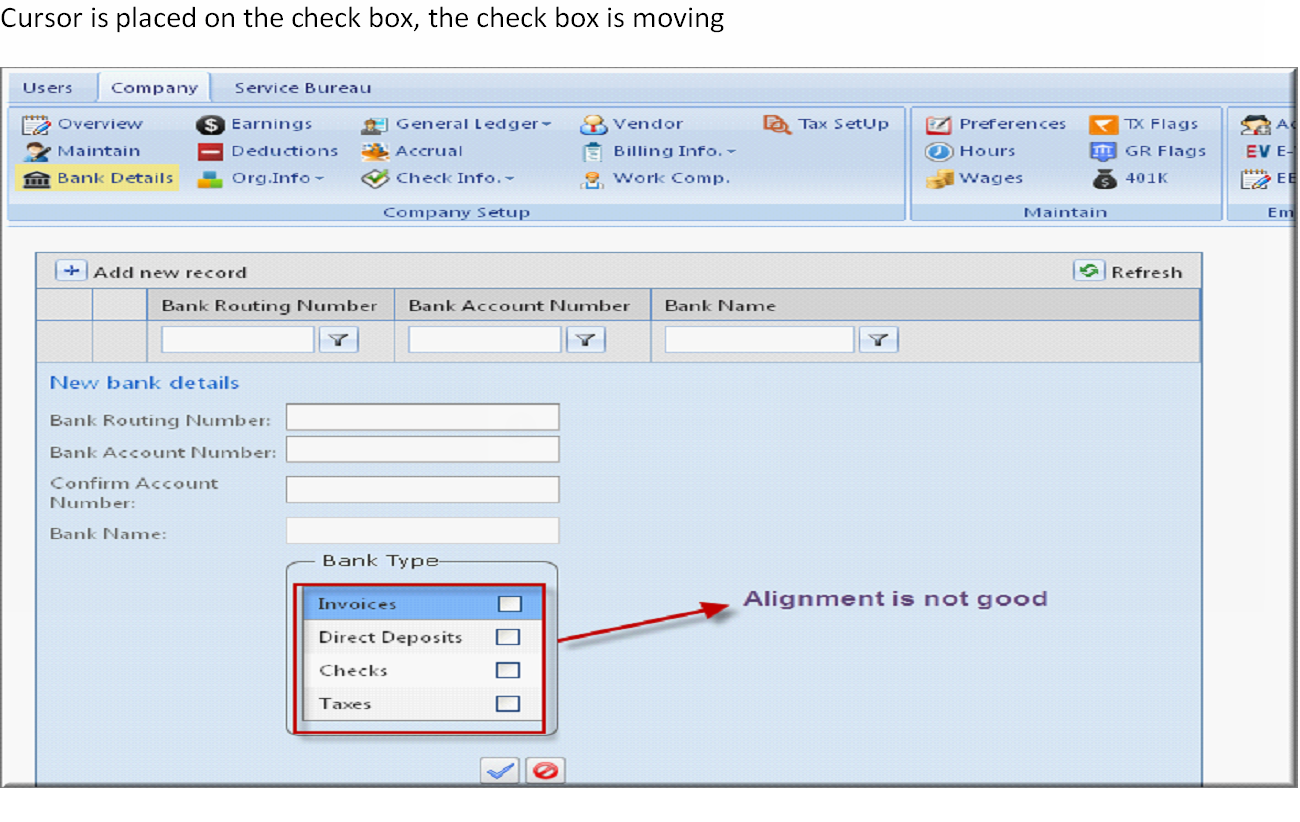Expand the Check Info dropdown arrow
The height and width of the screenshot is (822, 1300).
point(509,179)
